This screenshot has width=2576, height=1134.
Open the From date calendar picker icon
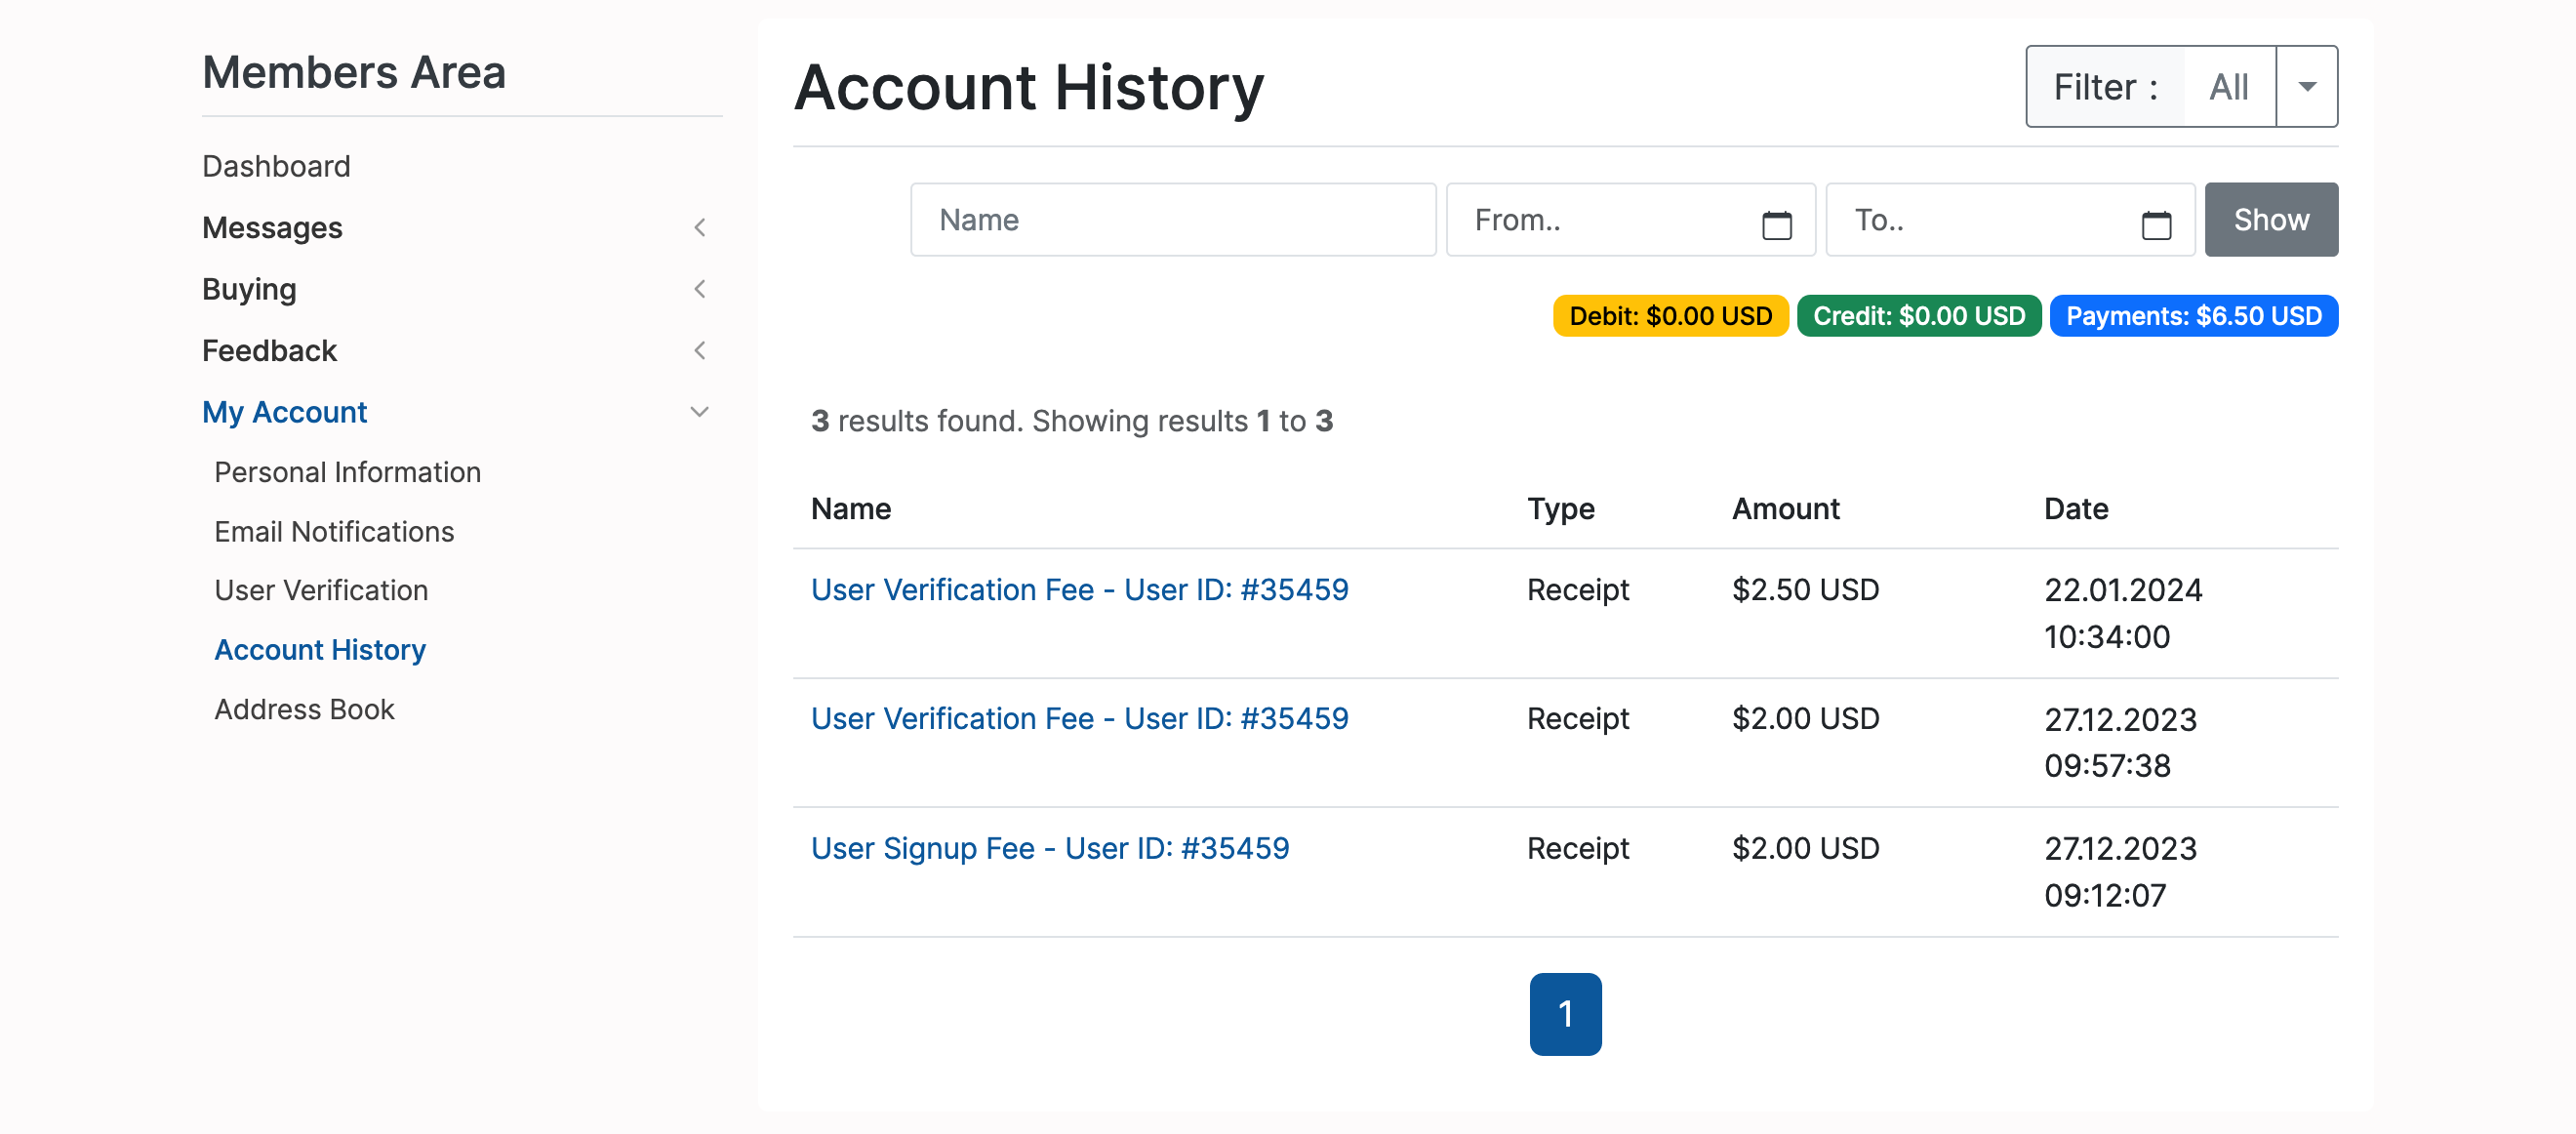click(x=1776, y=224)
